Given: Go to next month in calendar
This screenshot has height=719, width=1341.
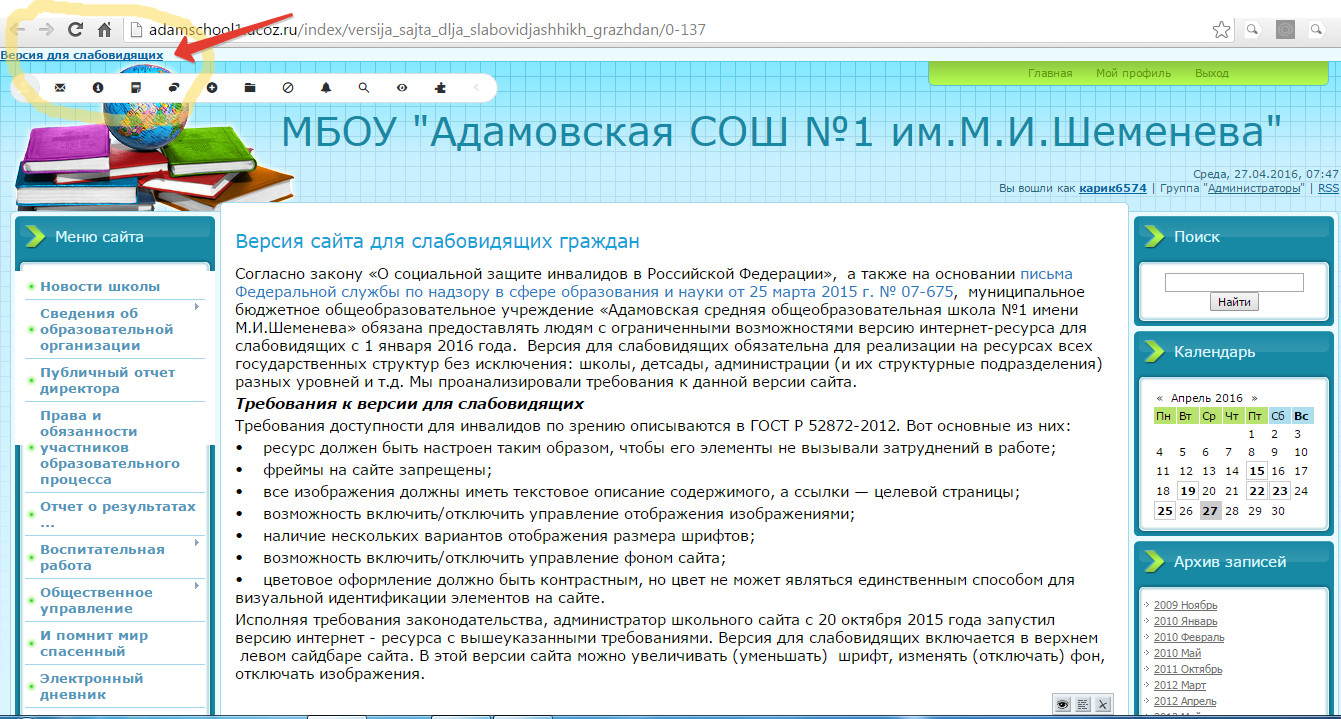Looking at the screenshot, I should [x=1254, y=398].
